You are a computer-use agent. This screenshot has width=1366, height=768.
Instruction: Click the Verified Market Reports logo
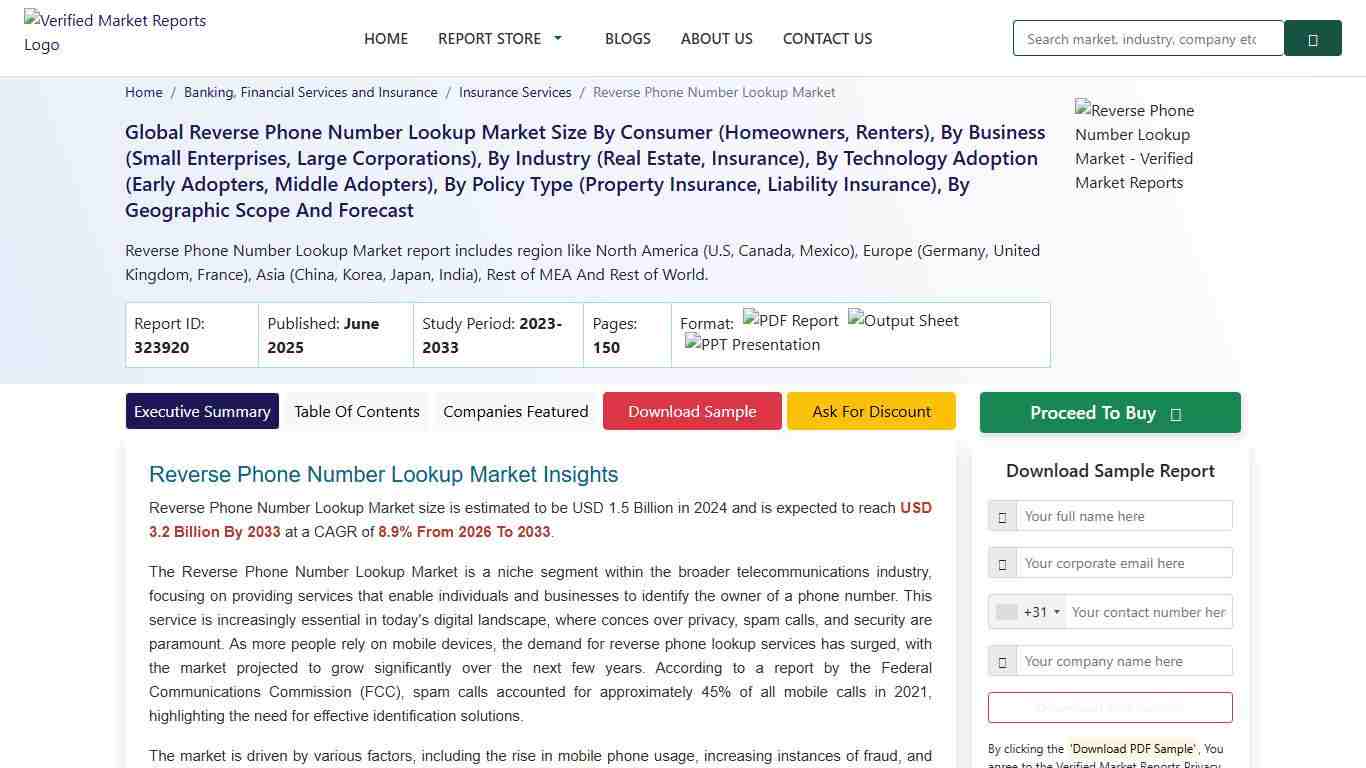(115, 32)
